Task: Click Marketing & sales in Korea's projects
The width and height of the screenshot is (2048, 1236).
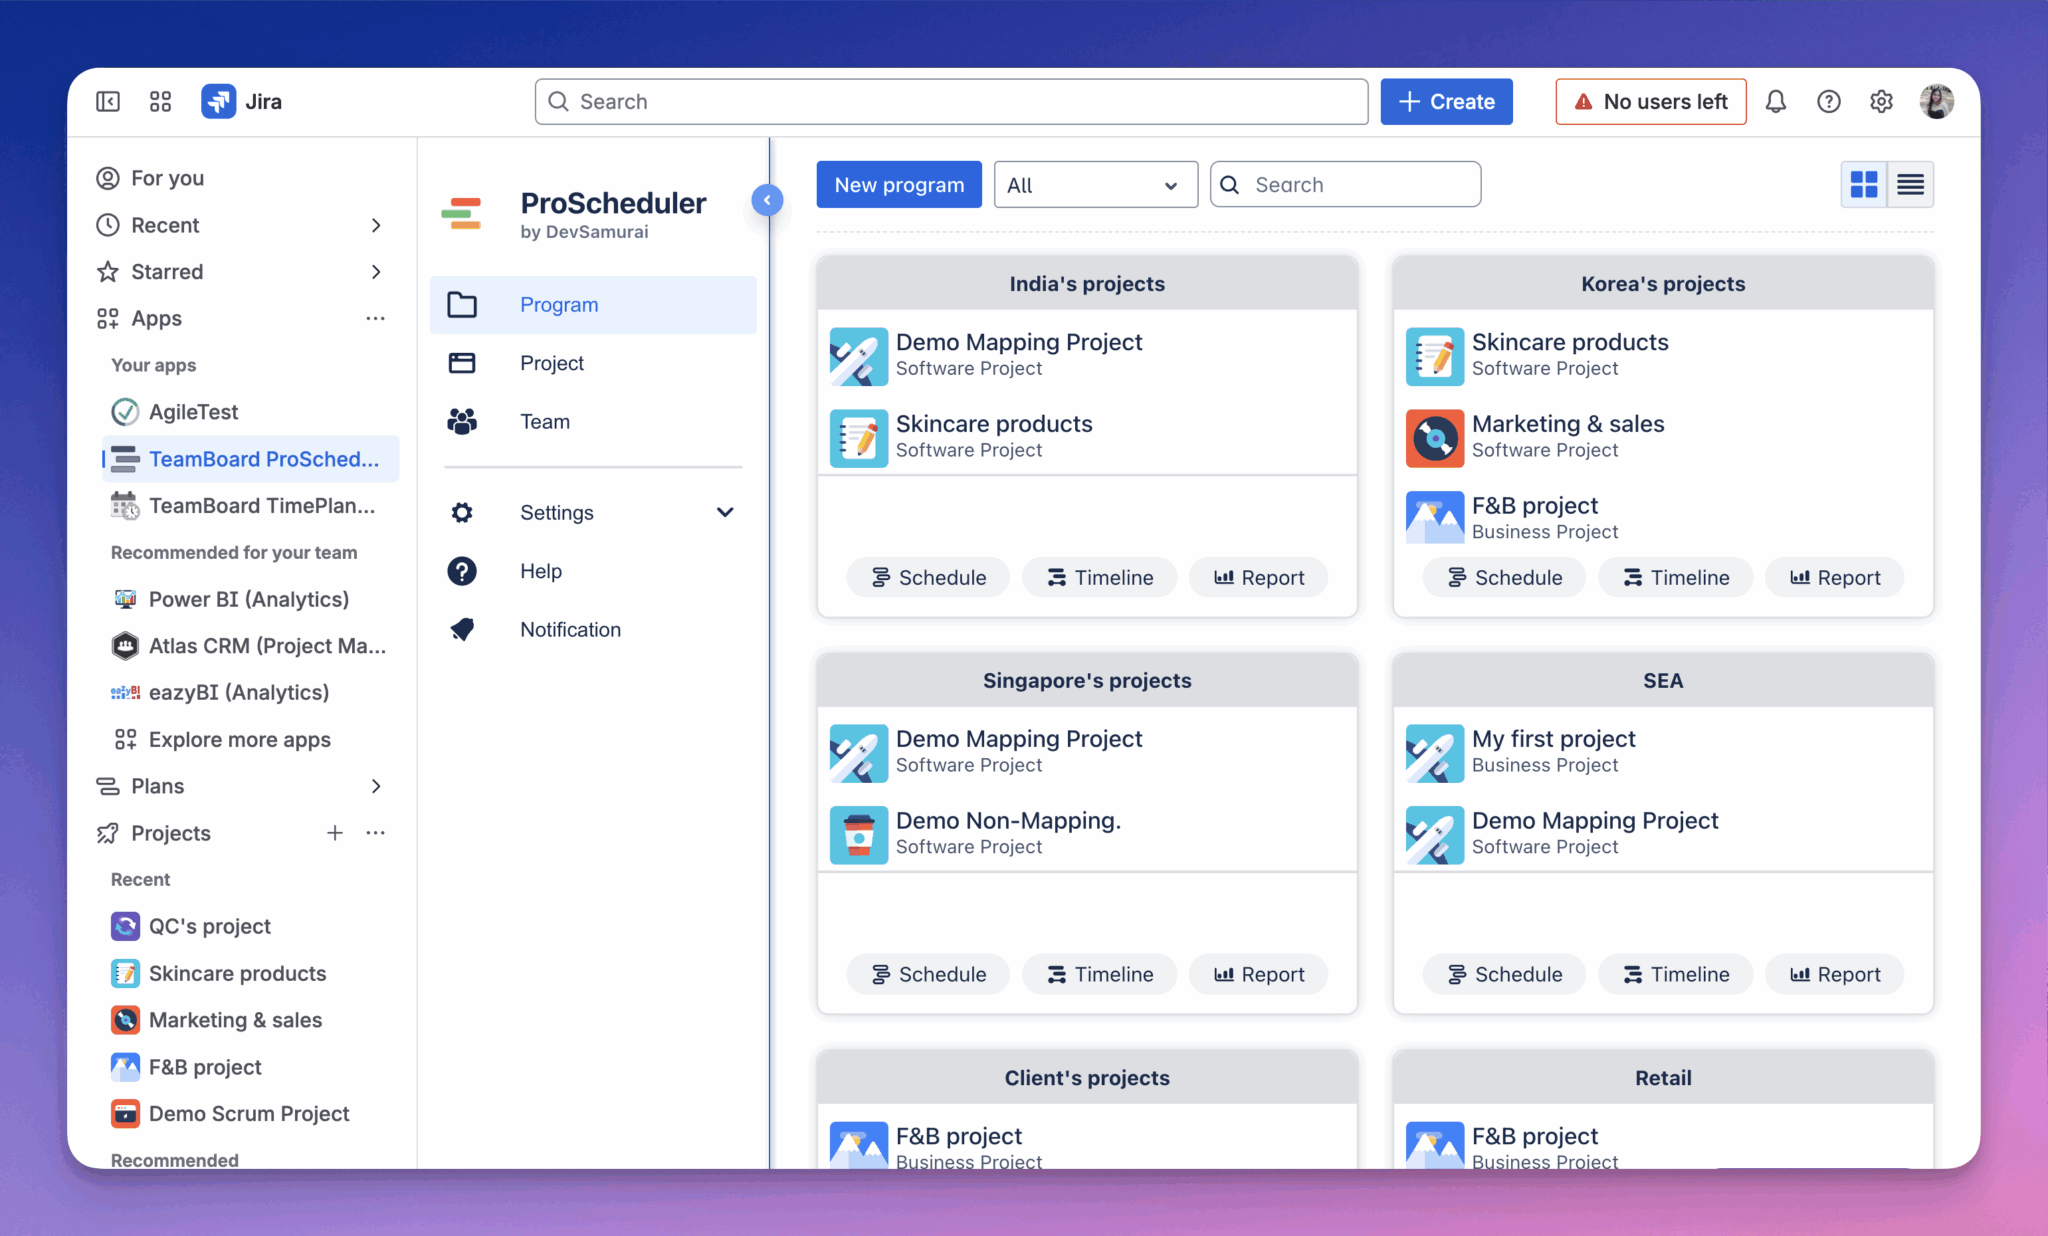Action: [x=1568, y=424]
